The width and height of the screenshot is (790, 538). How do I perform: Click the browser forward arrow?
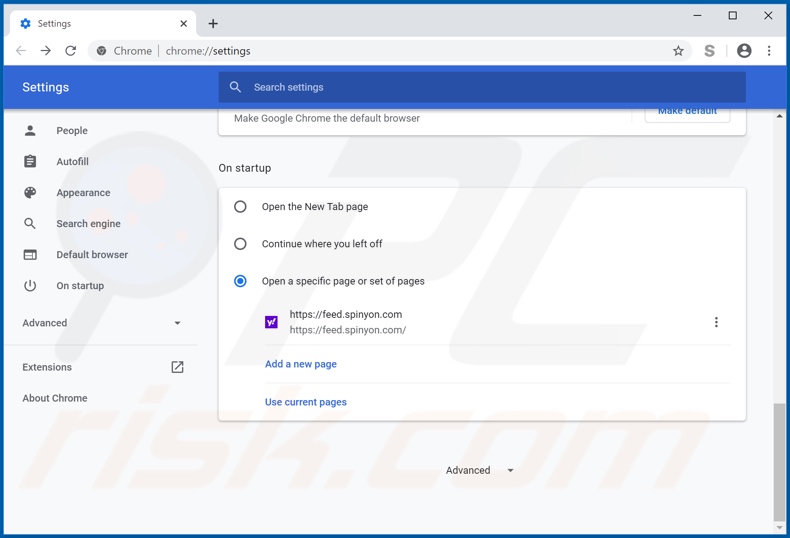(x=46, y=50)
